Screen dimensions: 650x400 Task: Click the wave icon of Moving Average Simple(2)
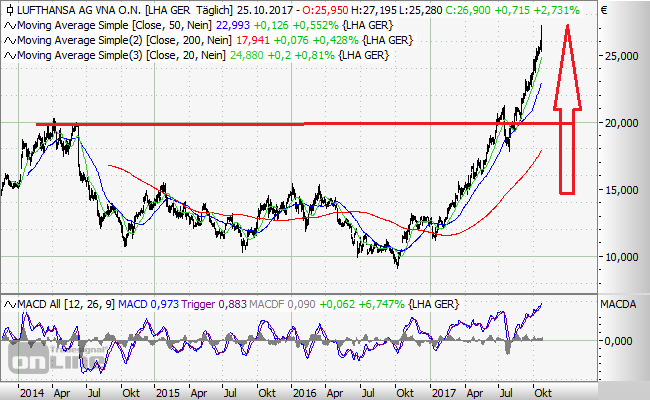[x=10, y=41]
